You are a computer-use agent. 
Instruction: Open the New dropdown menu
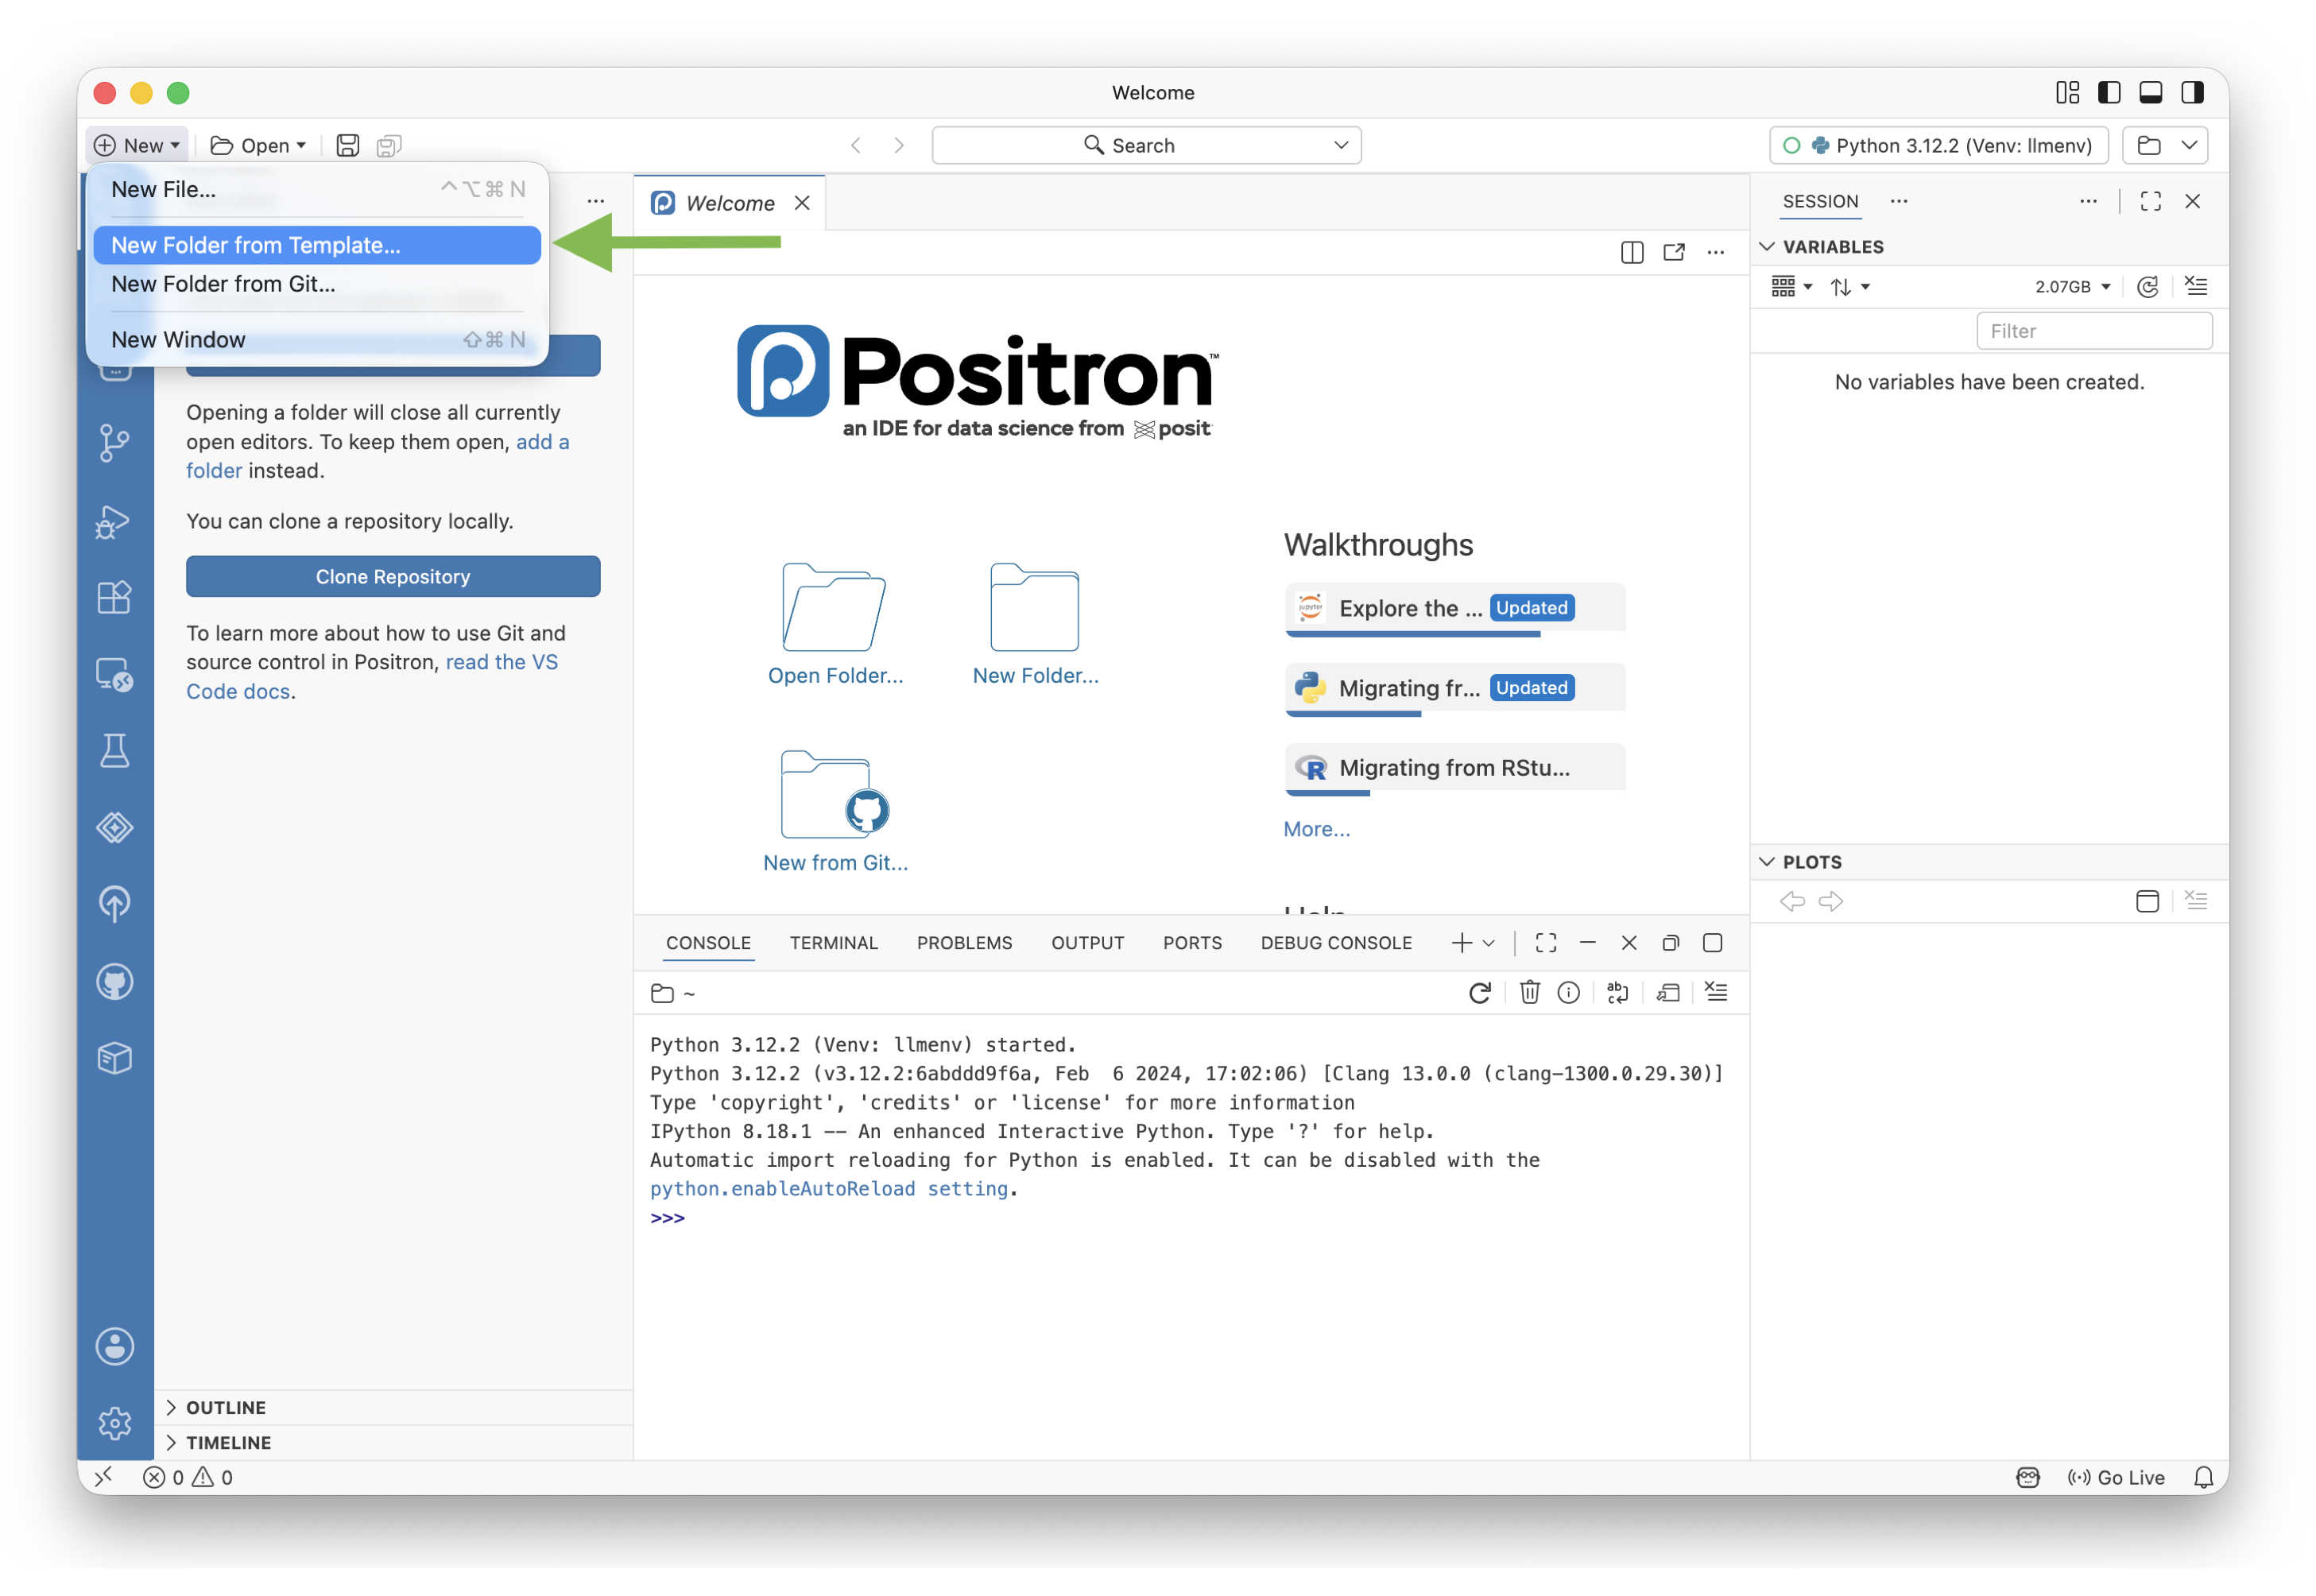point(137,145)
